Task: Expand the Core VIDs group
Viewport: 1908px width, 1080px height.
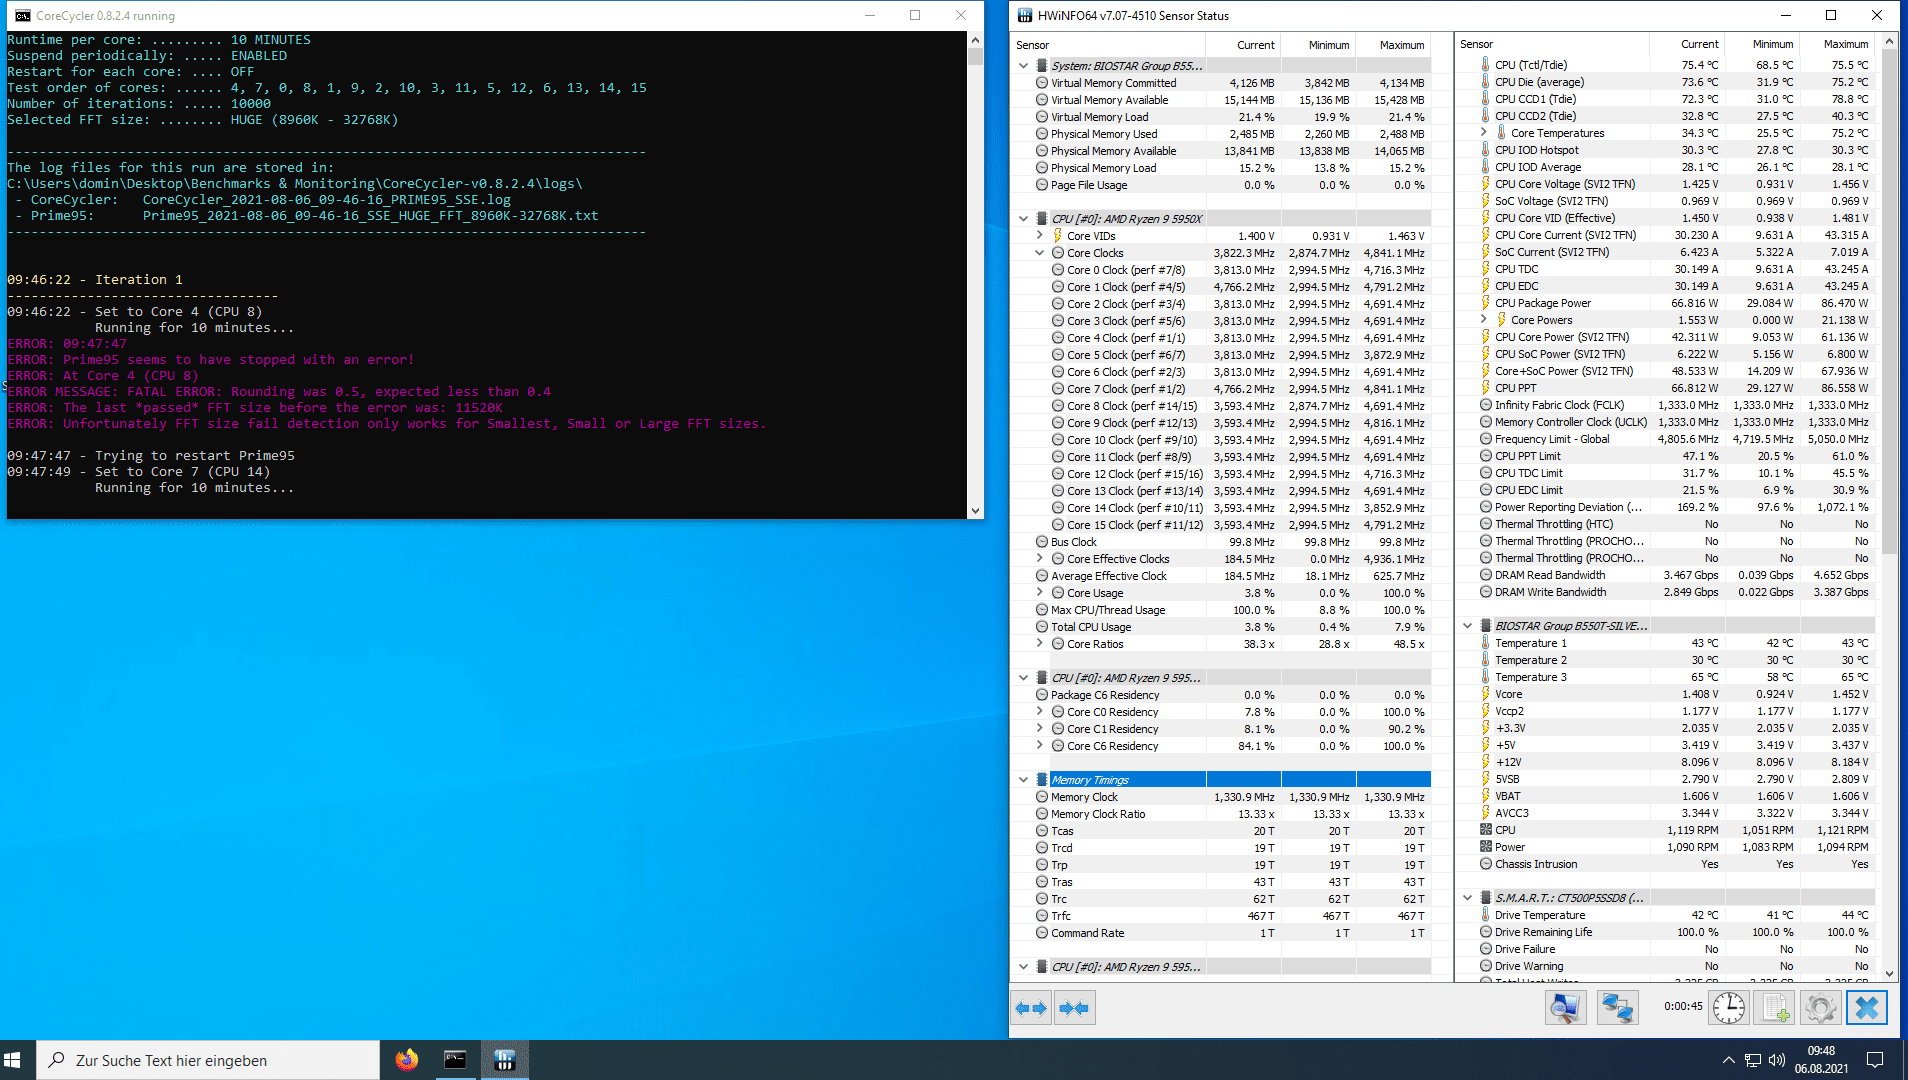Action: pyautogui.click(x=1039, y=236)
